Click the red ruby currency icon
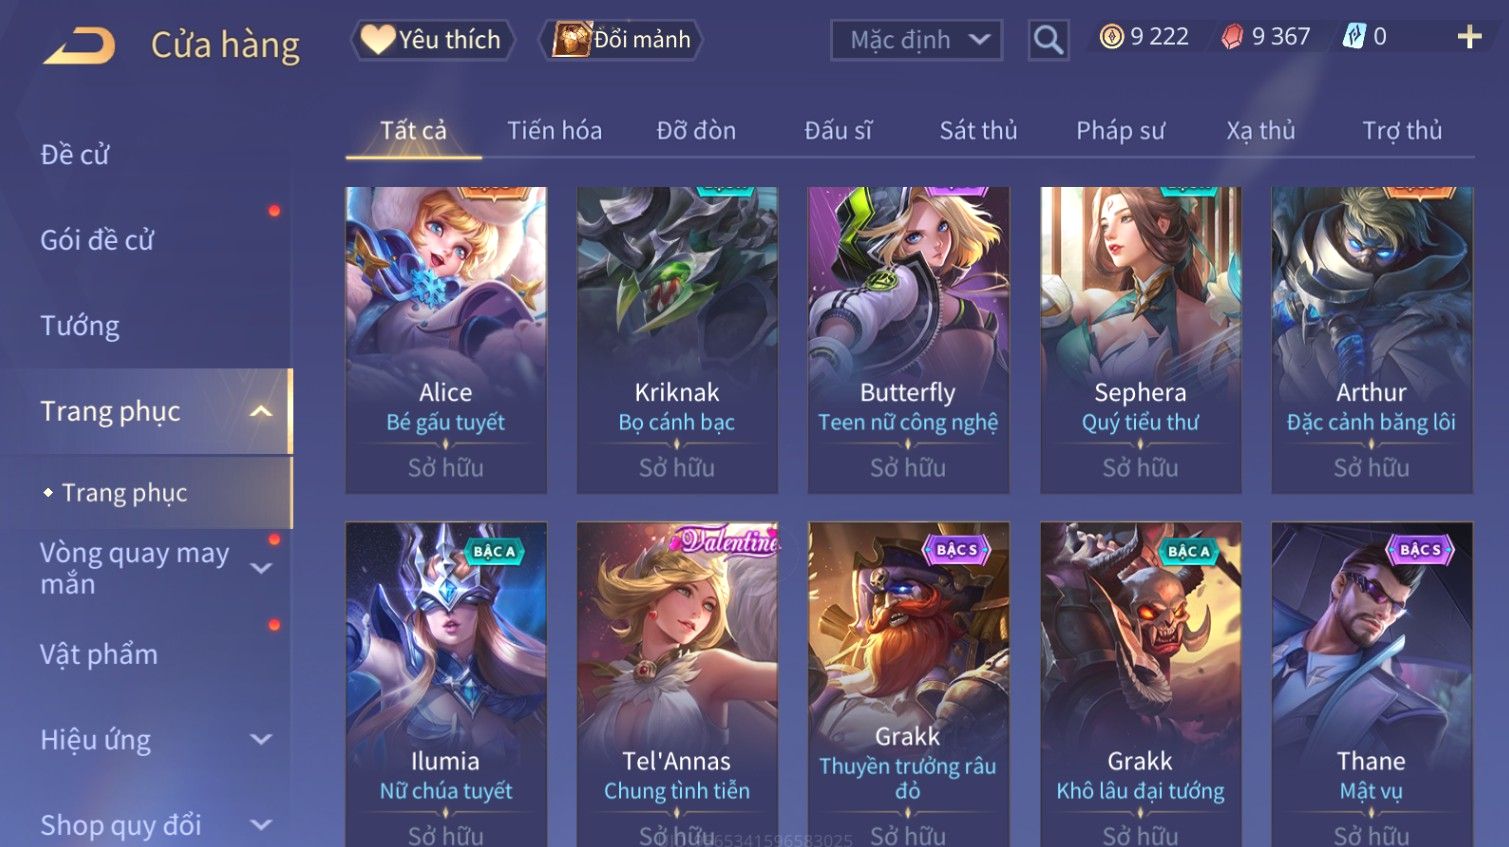This screenshot has width=1509, height=847. point(1232,37)
